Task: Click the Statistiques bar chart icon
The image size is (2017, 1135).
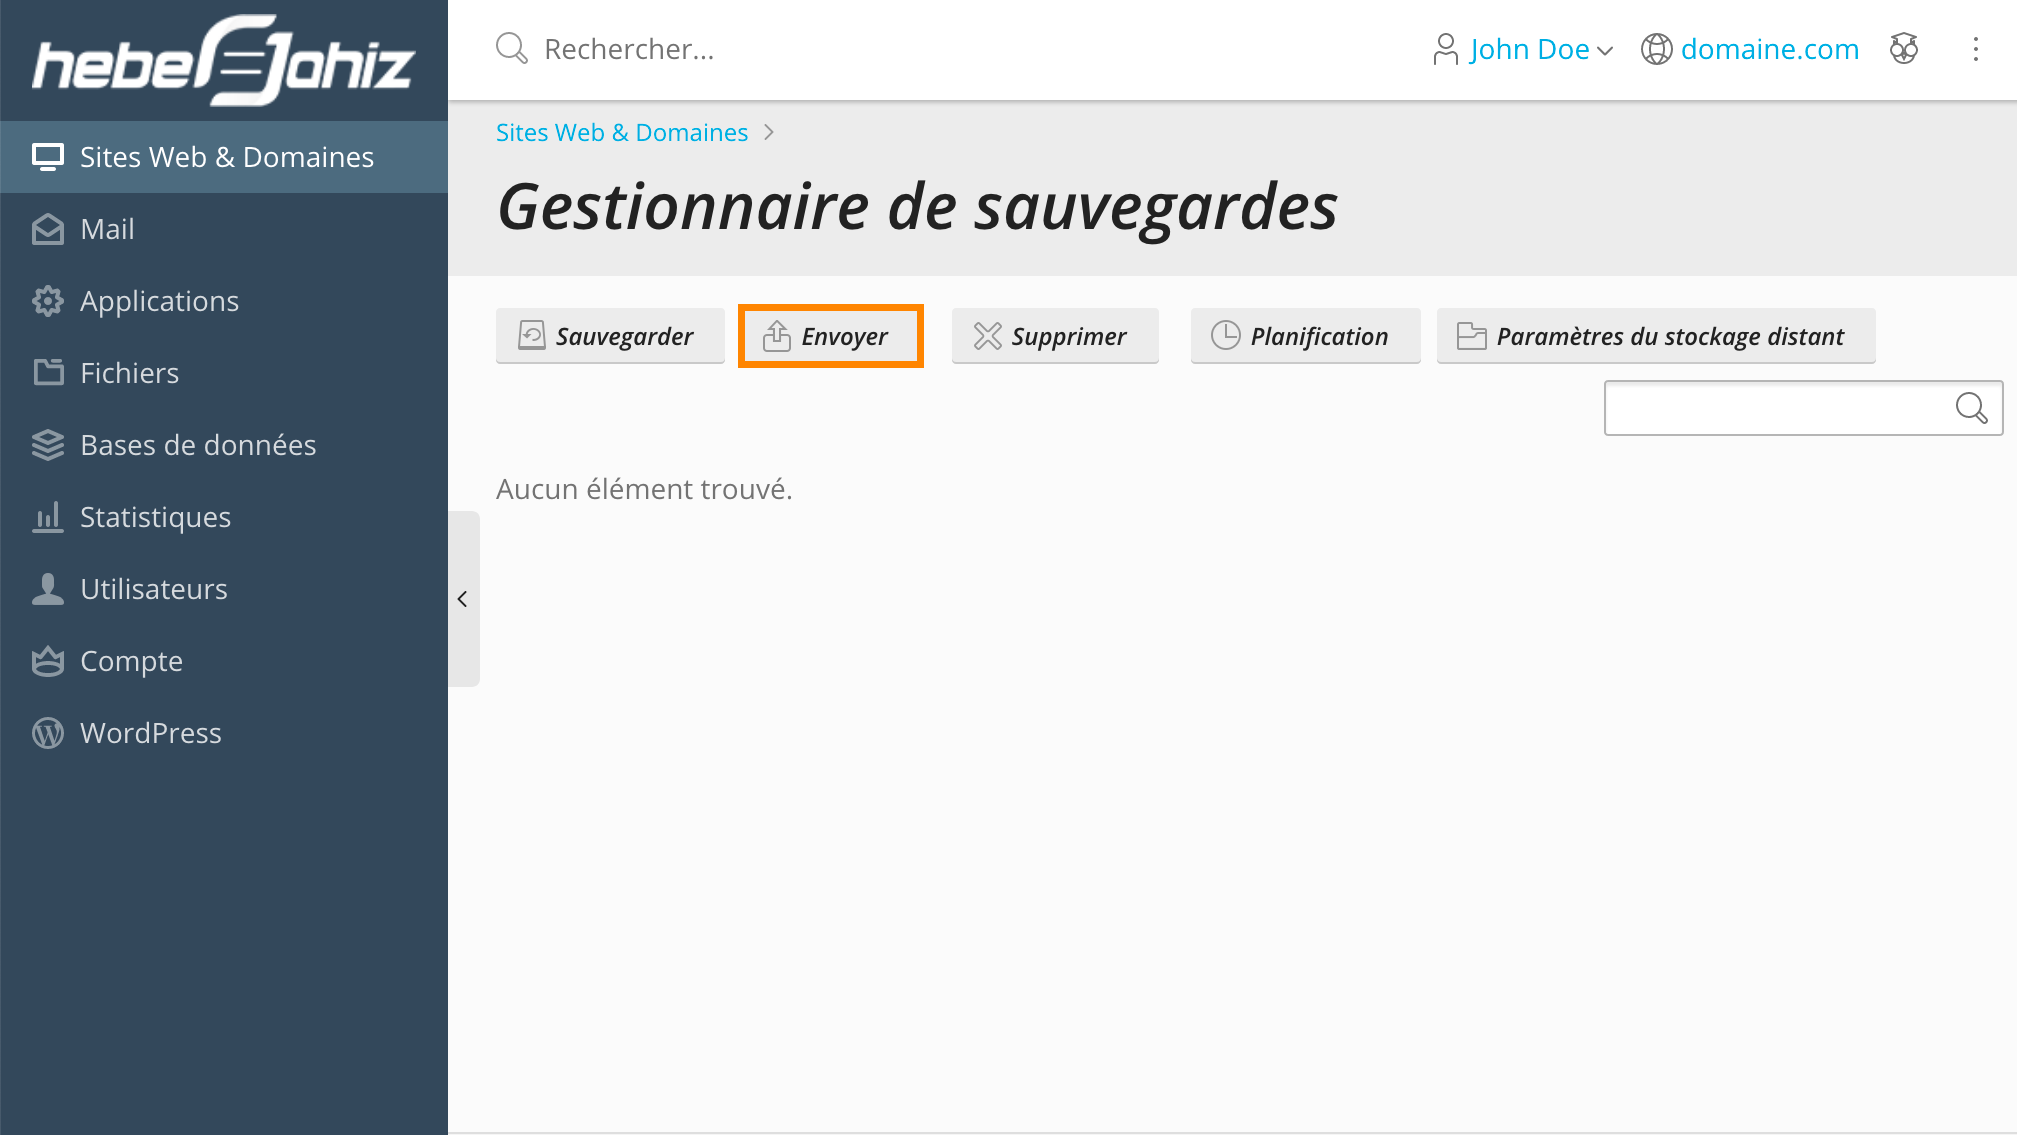Action: click(x=48, y=517)
